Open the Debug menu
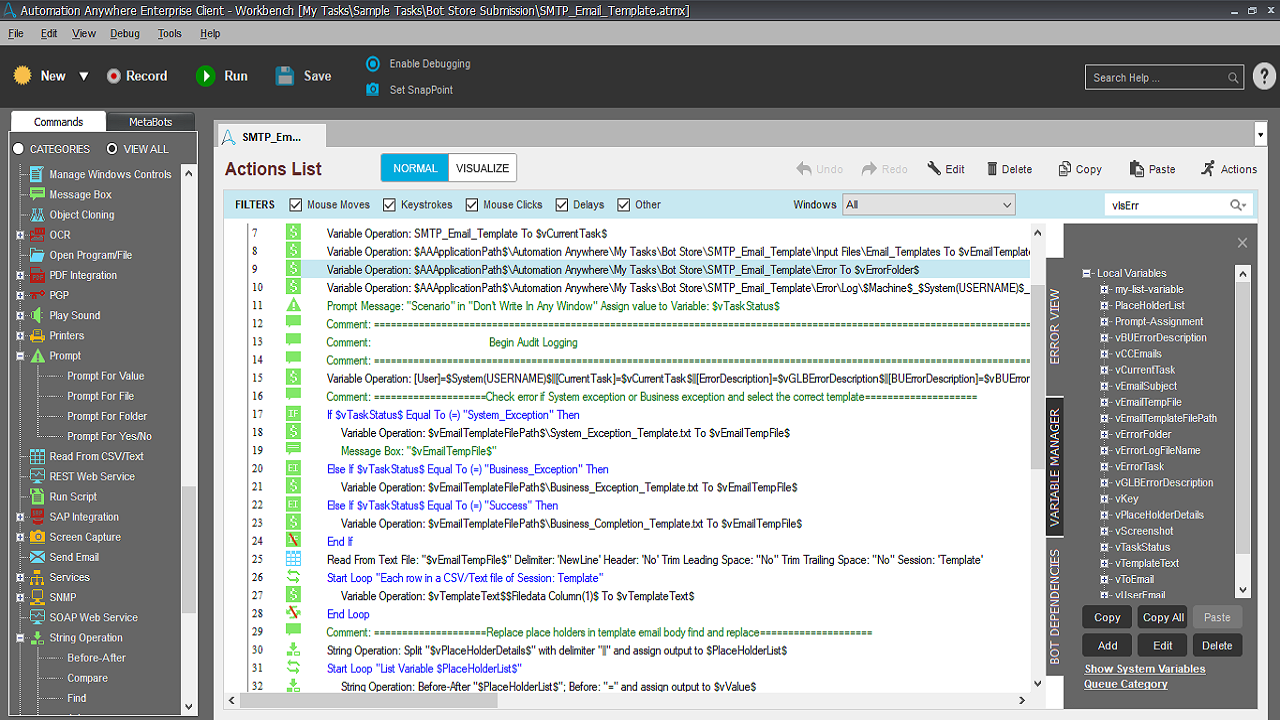Viewport: 1280px width, 720px height. [125, 33]
